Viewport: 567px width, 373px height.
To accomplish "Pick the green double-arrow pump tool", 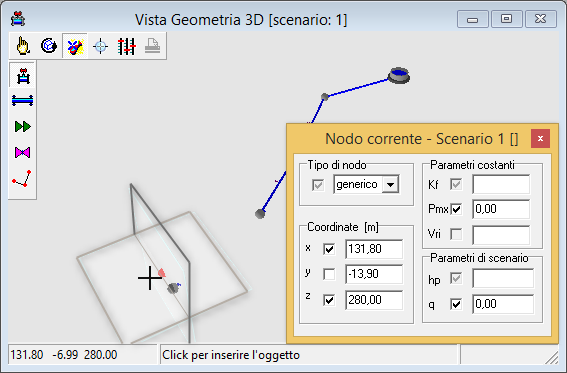I will tap(23, 127).
